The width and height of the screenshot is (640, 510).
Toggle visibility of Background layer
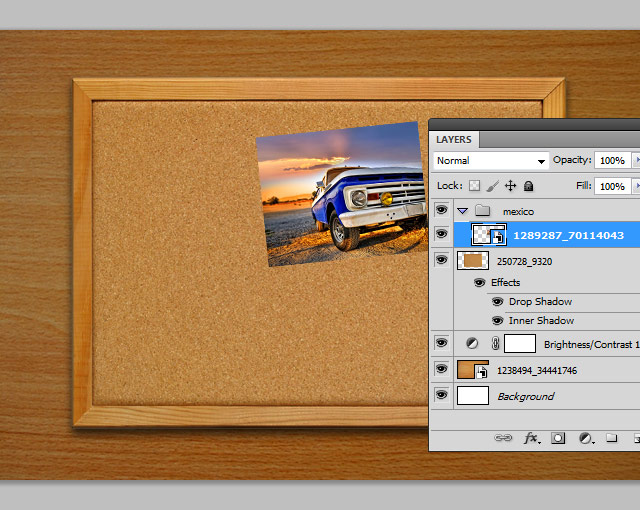[441, 396]
